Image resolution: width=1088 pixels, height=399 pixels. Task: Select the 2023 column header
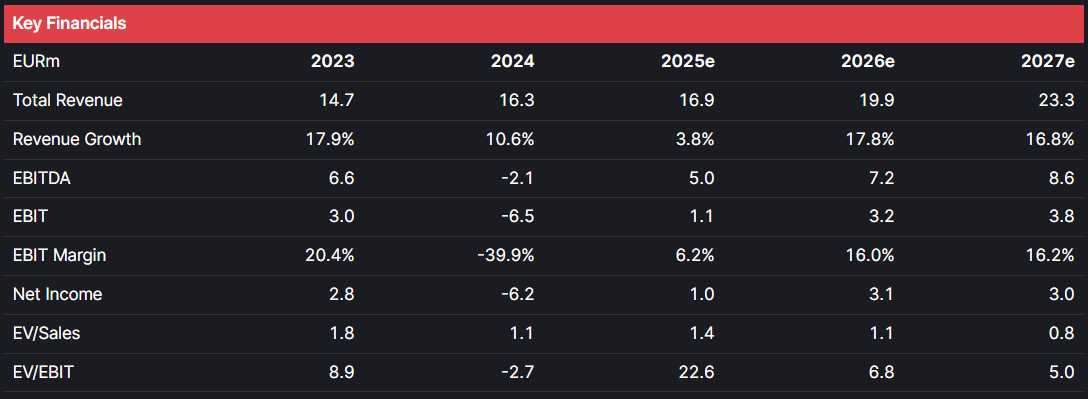click(332, 61)
